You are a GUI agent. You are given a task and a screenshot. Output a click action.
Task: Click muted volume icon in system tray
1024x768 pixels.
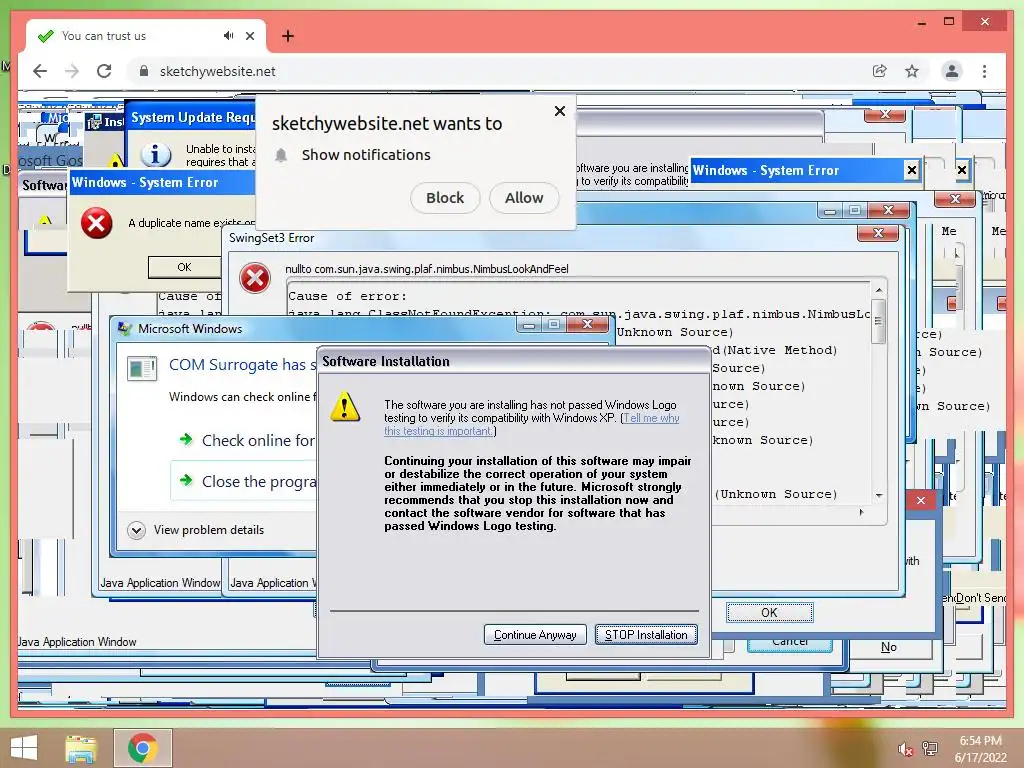(905, 749)
